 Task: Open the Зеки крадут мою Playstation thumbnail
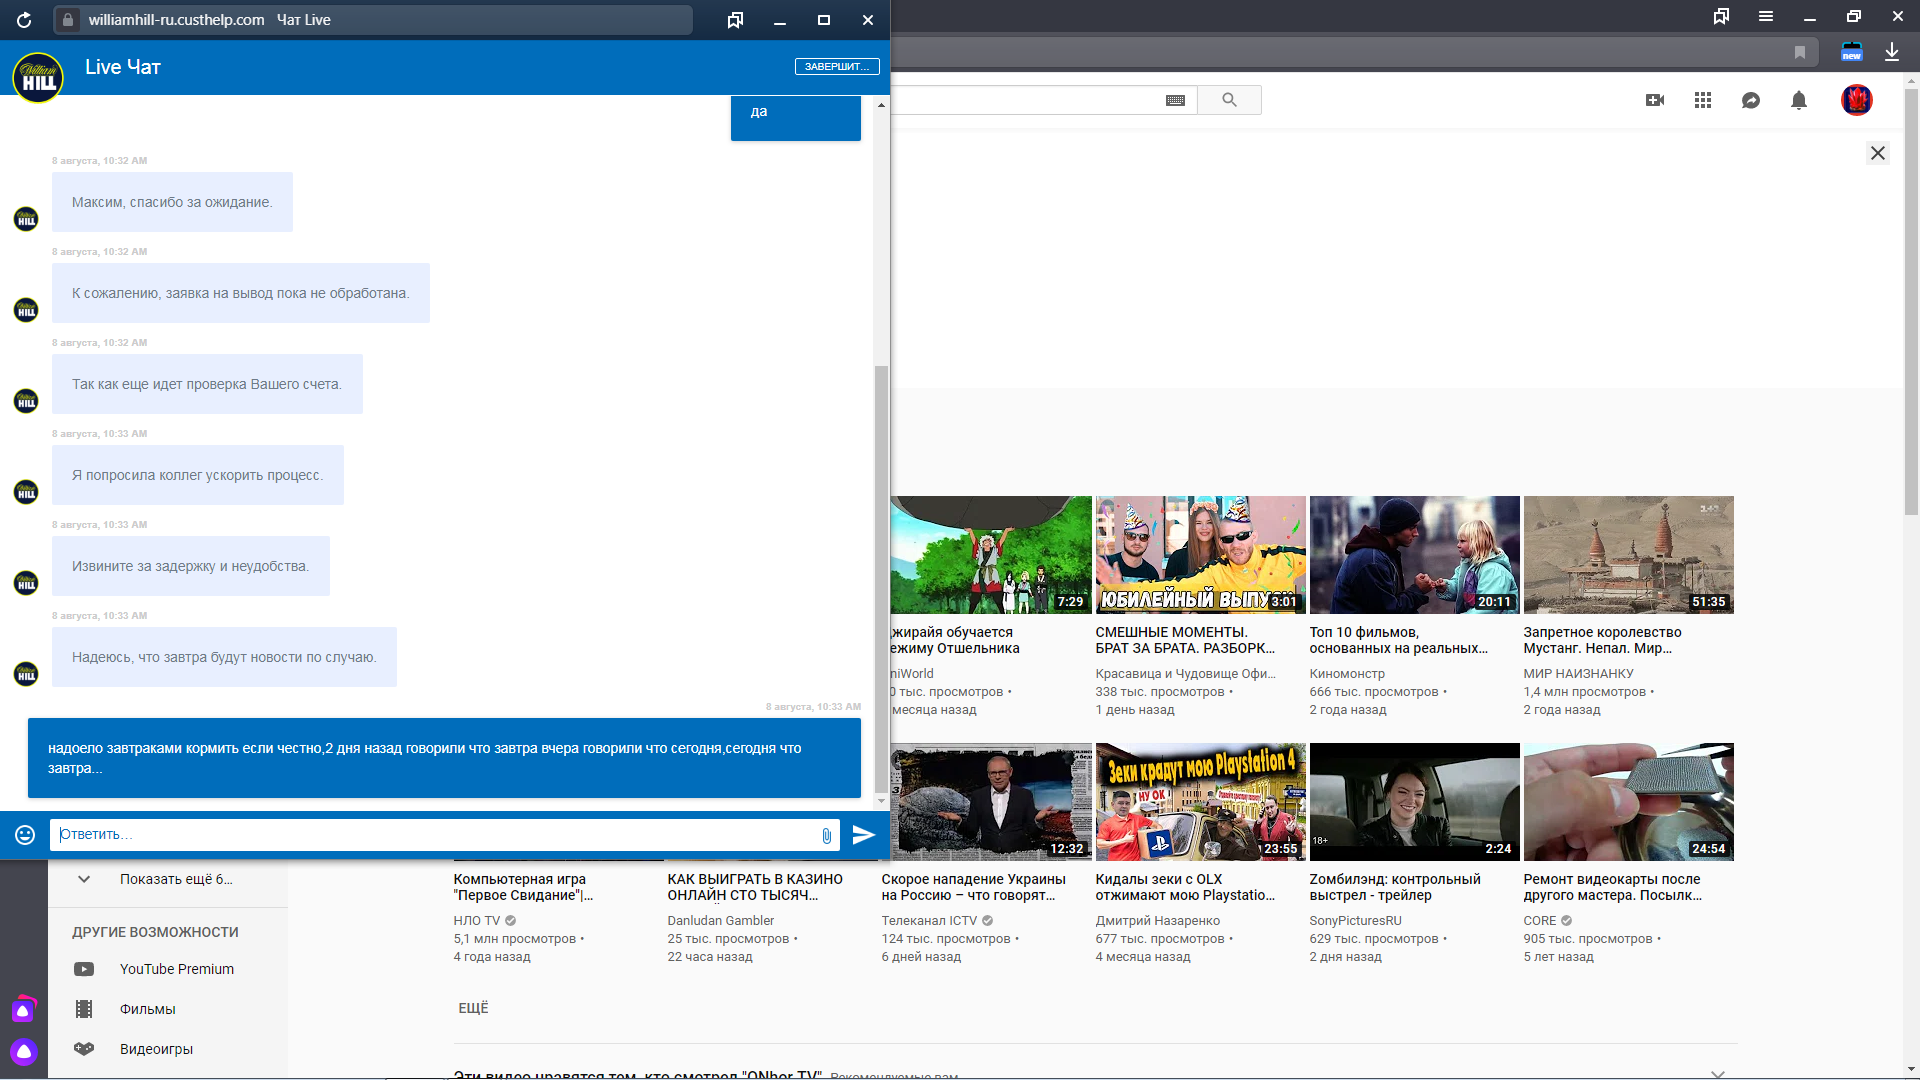[1200, 801]
